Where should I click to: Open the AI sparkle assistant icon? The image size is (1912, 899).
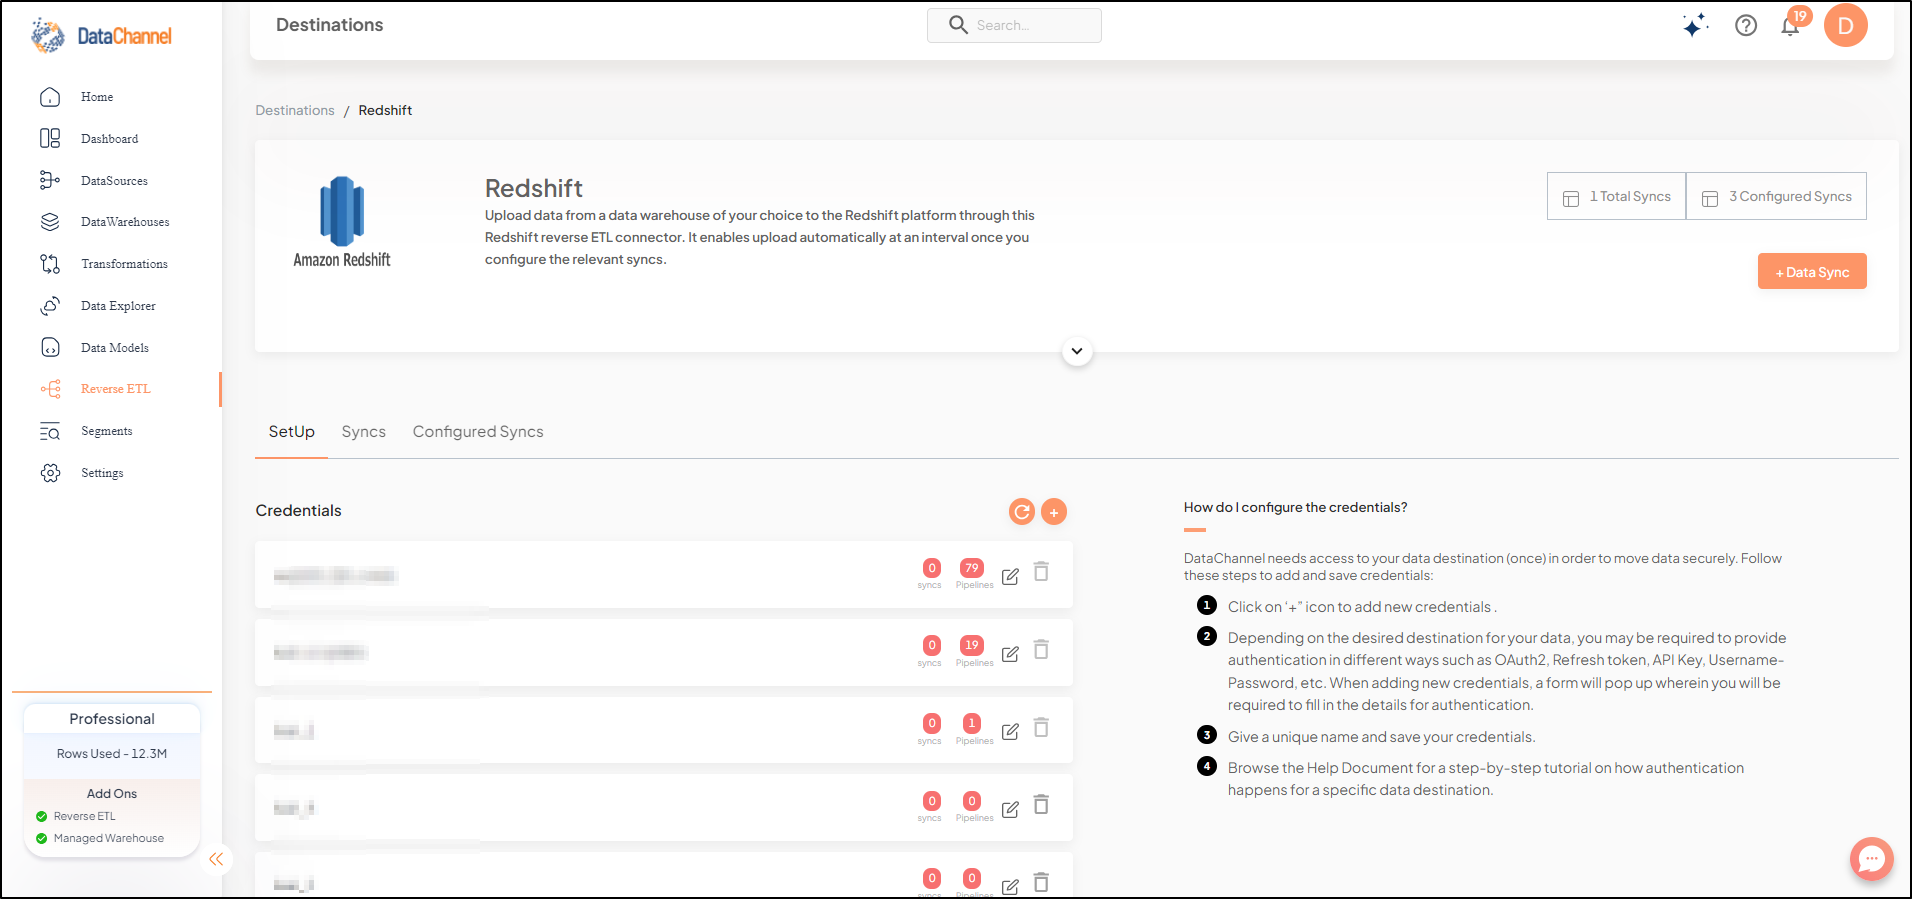pyautogui.click(x=1695, y=25)
